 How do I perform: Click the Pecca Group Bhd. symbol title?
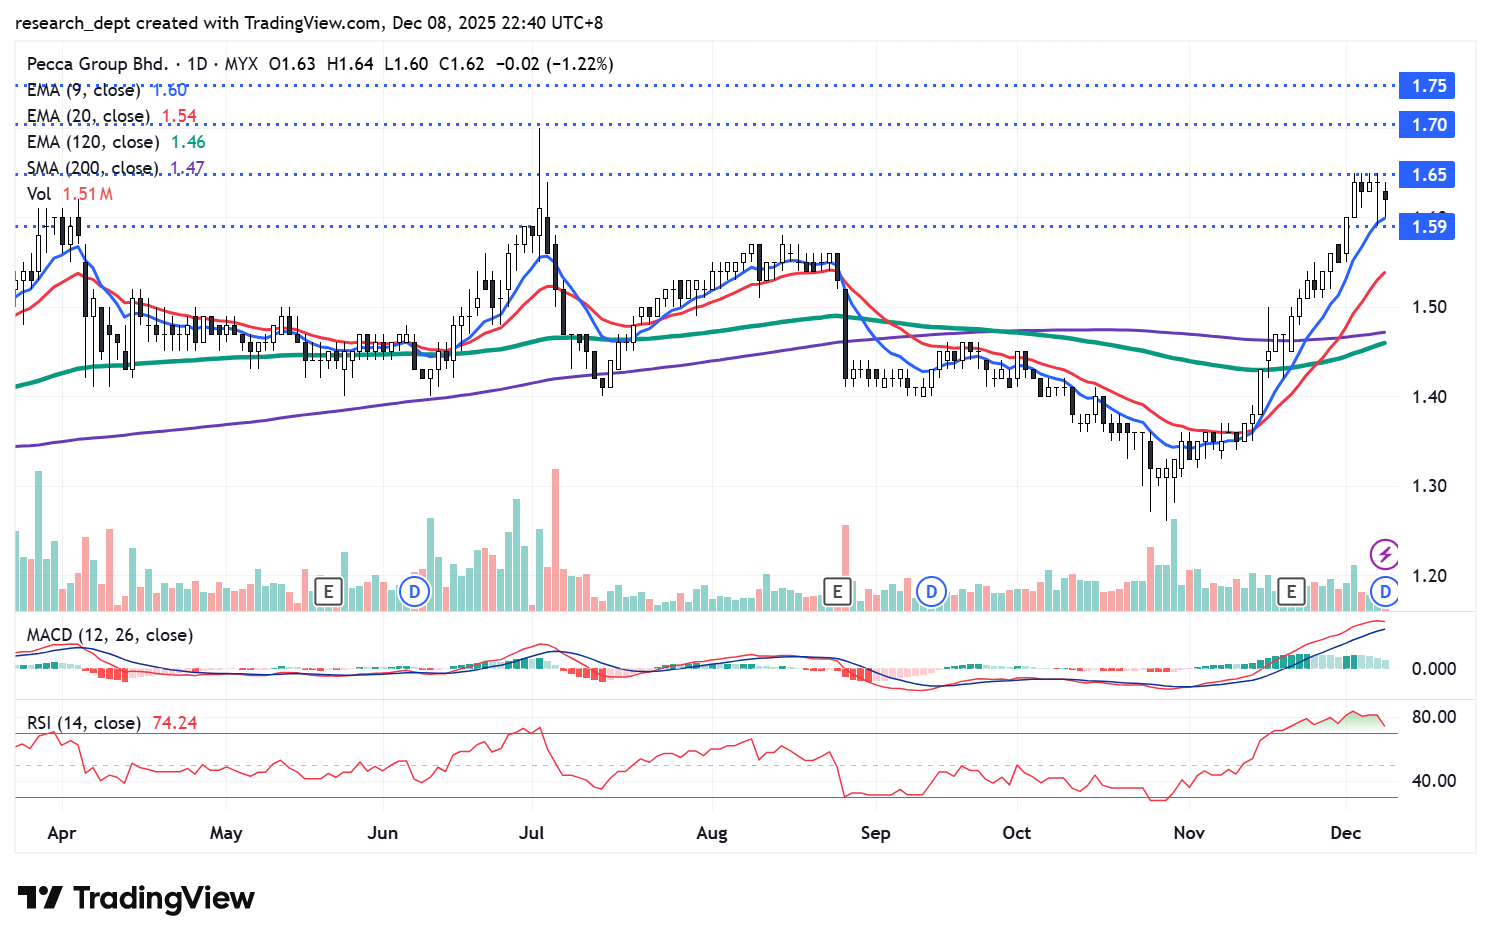(97, 64)
